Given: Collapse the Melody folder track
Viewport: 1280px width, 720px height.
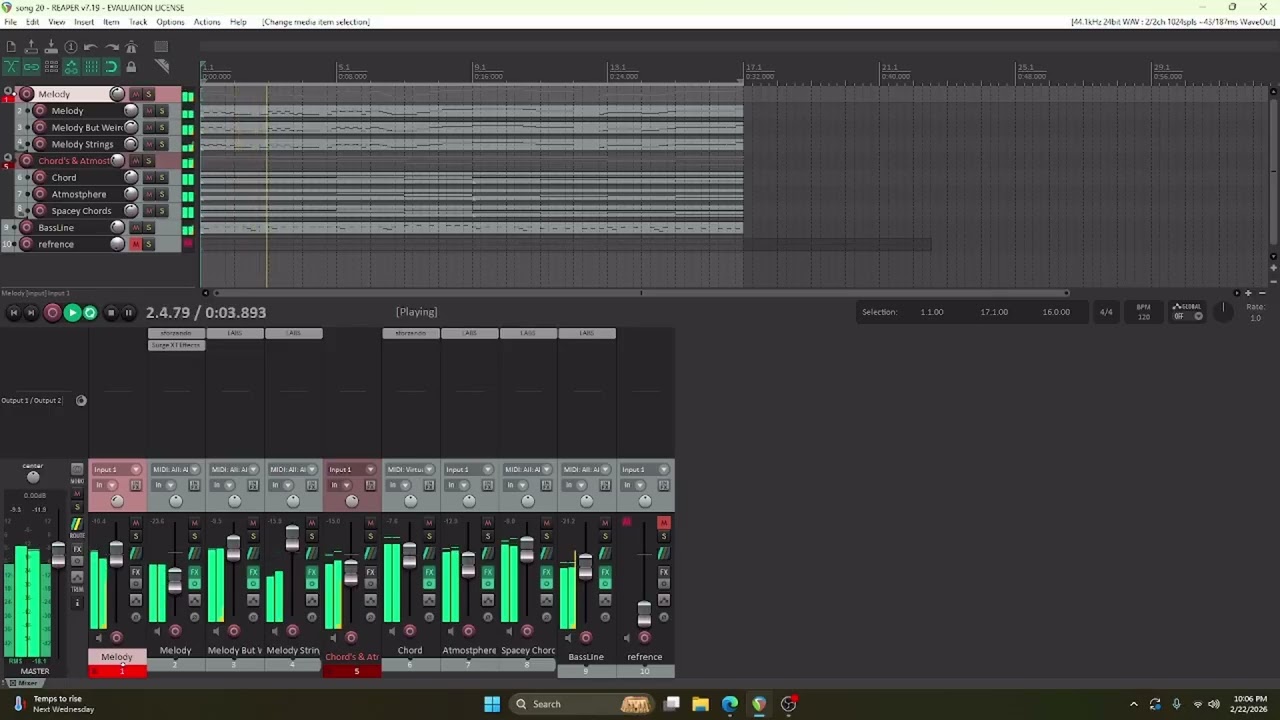Looking at the screenshot, I should (9, 90).
